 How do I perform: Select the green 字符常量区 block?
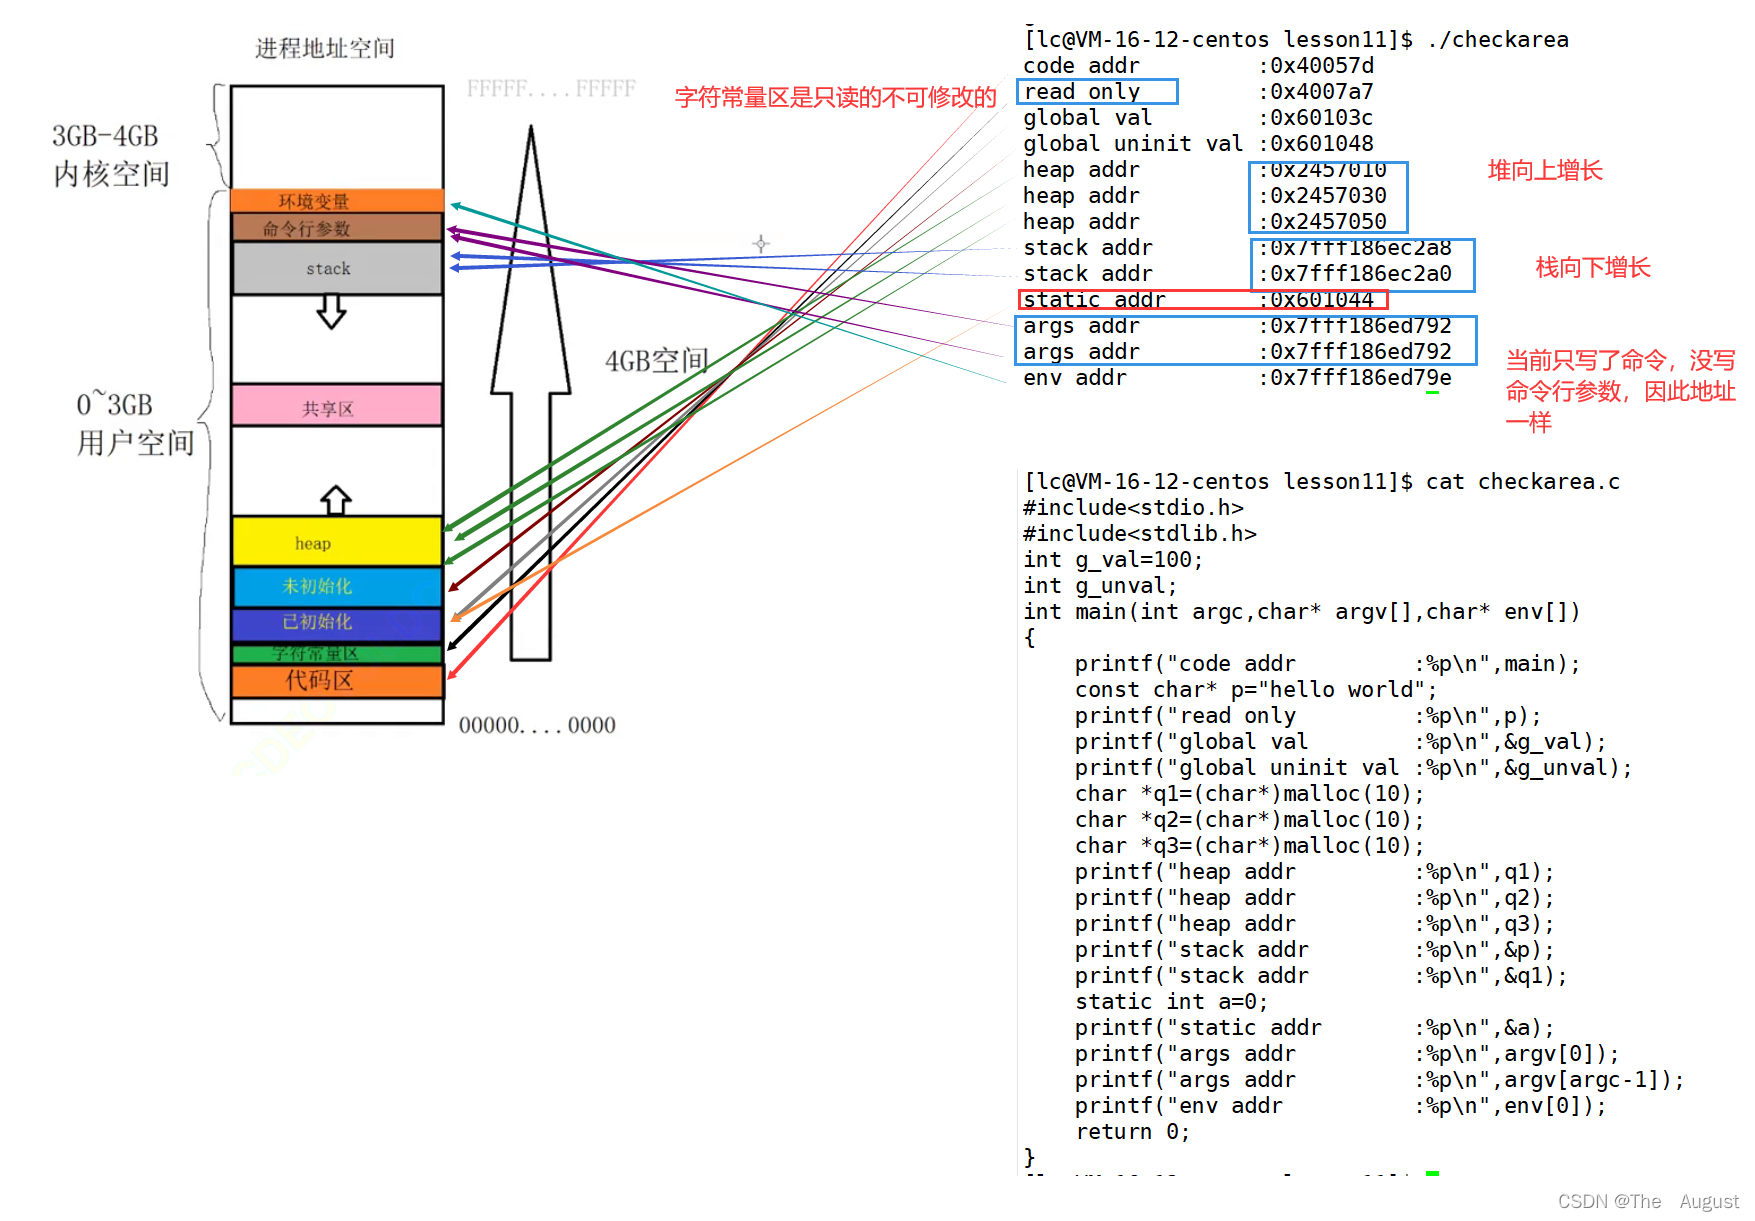click(x=337, y=654)
